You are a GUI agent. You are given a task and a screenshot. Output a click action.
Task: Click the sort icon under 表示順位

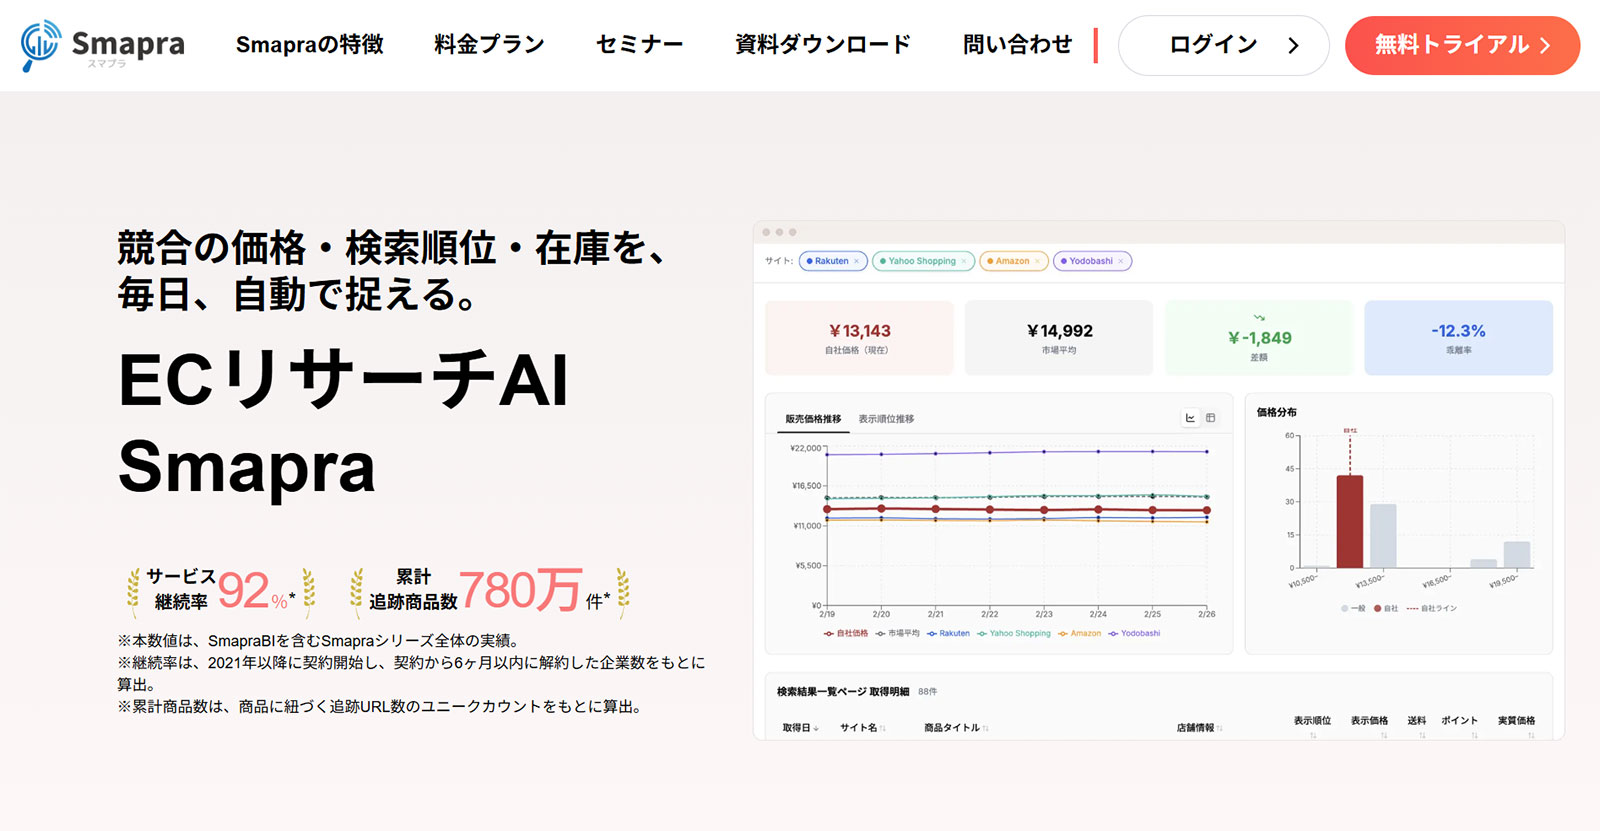pos(1313,735)
